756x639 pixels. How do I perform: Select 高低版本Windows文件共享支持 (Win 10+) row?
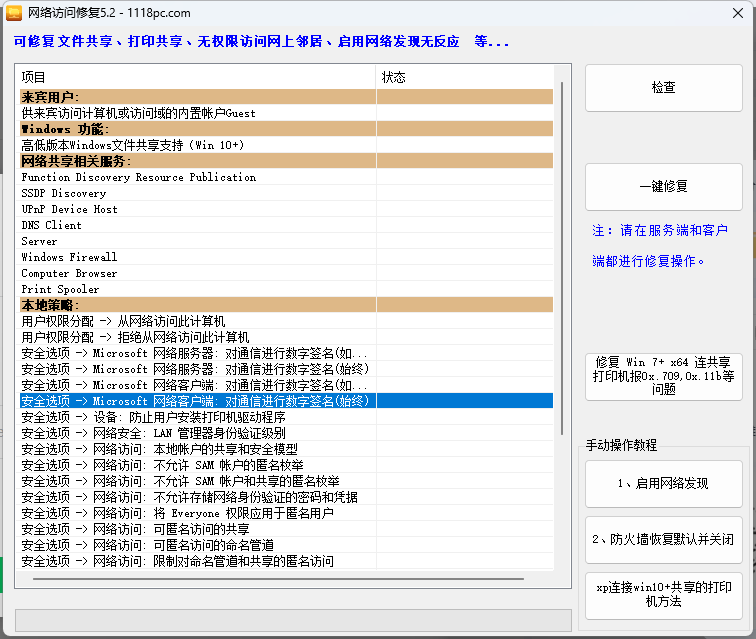[286, 145]
